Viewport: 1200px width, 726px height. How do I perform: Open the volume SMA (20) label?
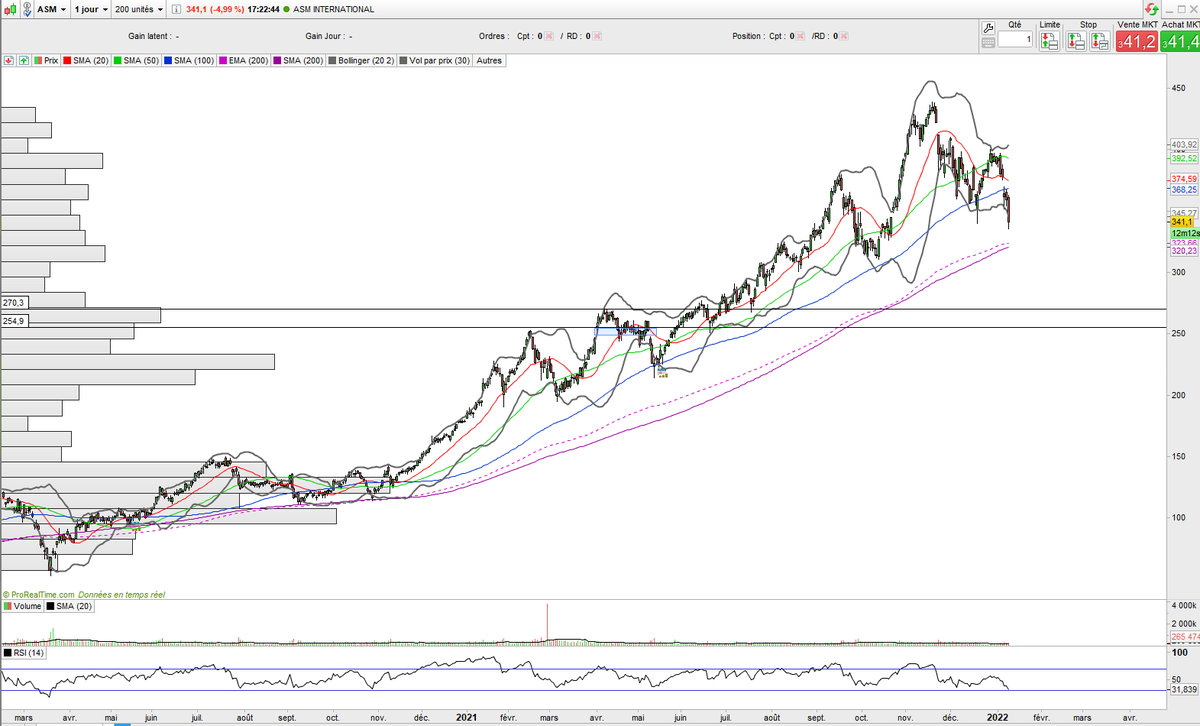click(x=68, y=606)
